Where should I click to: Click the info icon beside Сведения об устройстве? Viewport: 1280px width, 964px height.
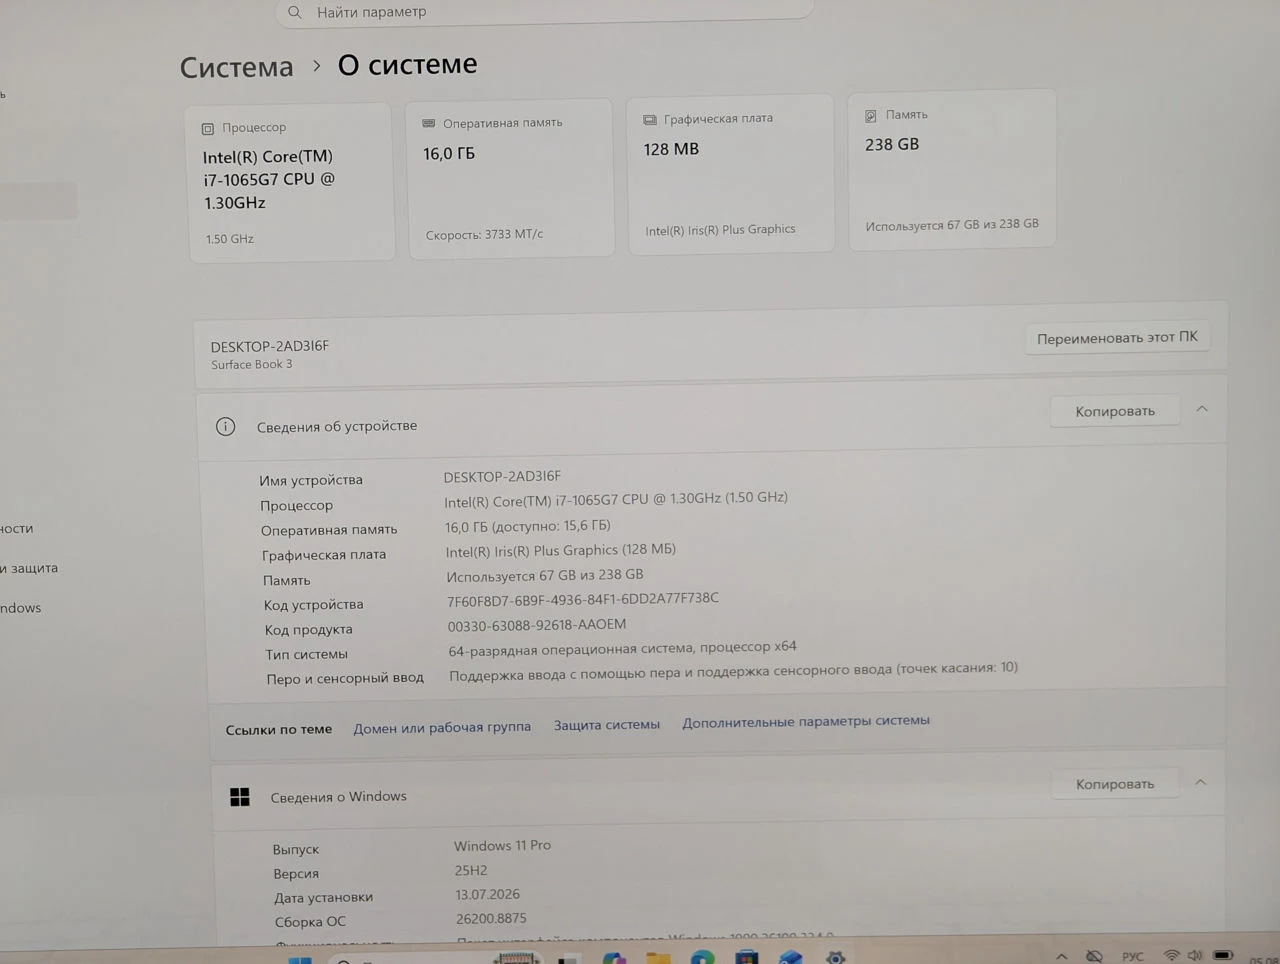226,427
